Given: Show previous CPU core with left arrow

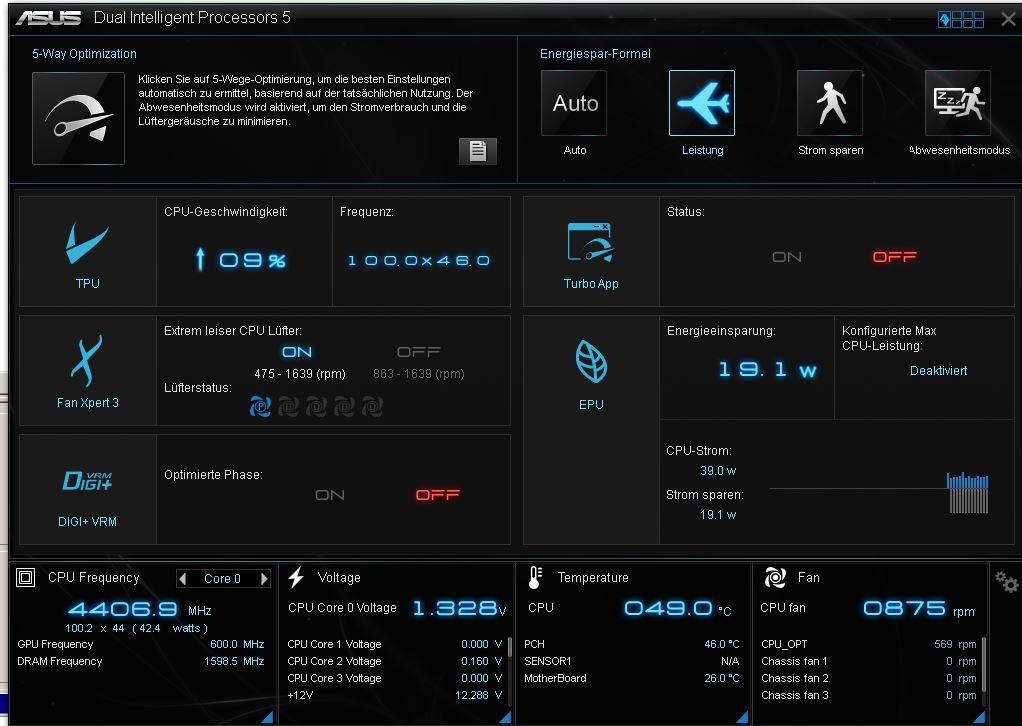Looking at the screenshot, I should 182,579.
